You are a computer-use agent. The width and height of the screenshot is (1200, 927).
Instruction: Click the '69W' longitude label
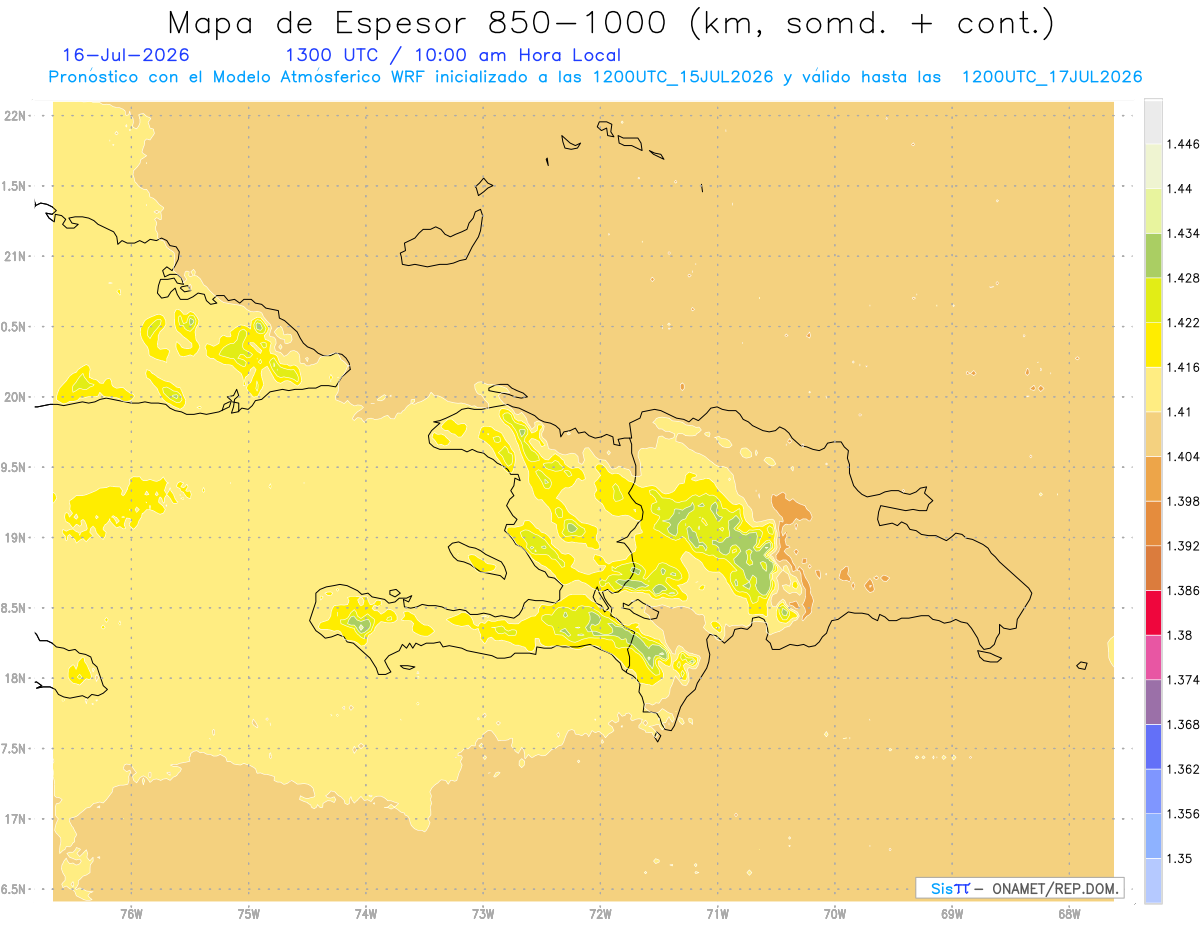[952, 914]
